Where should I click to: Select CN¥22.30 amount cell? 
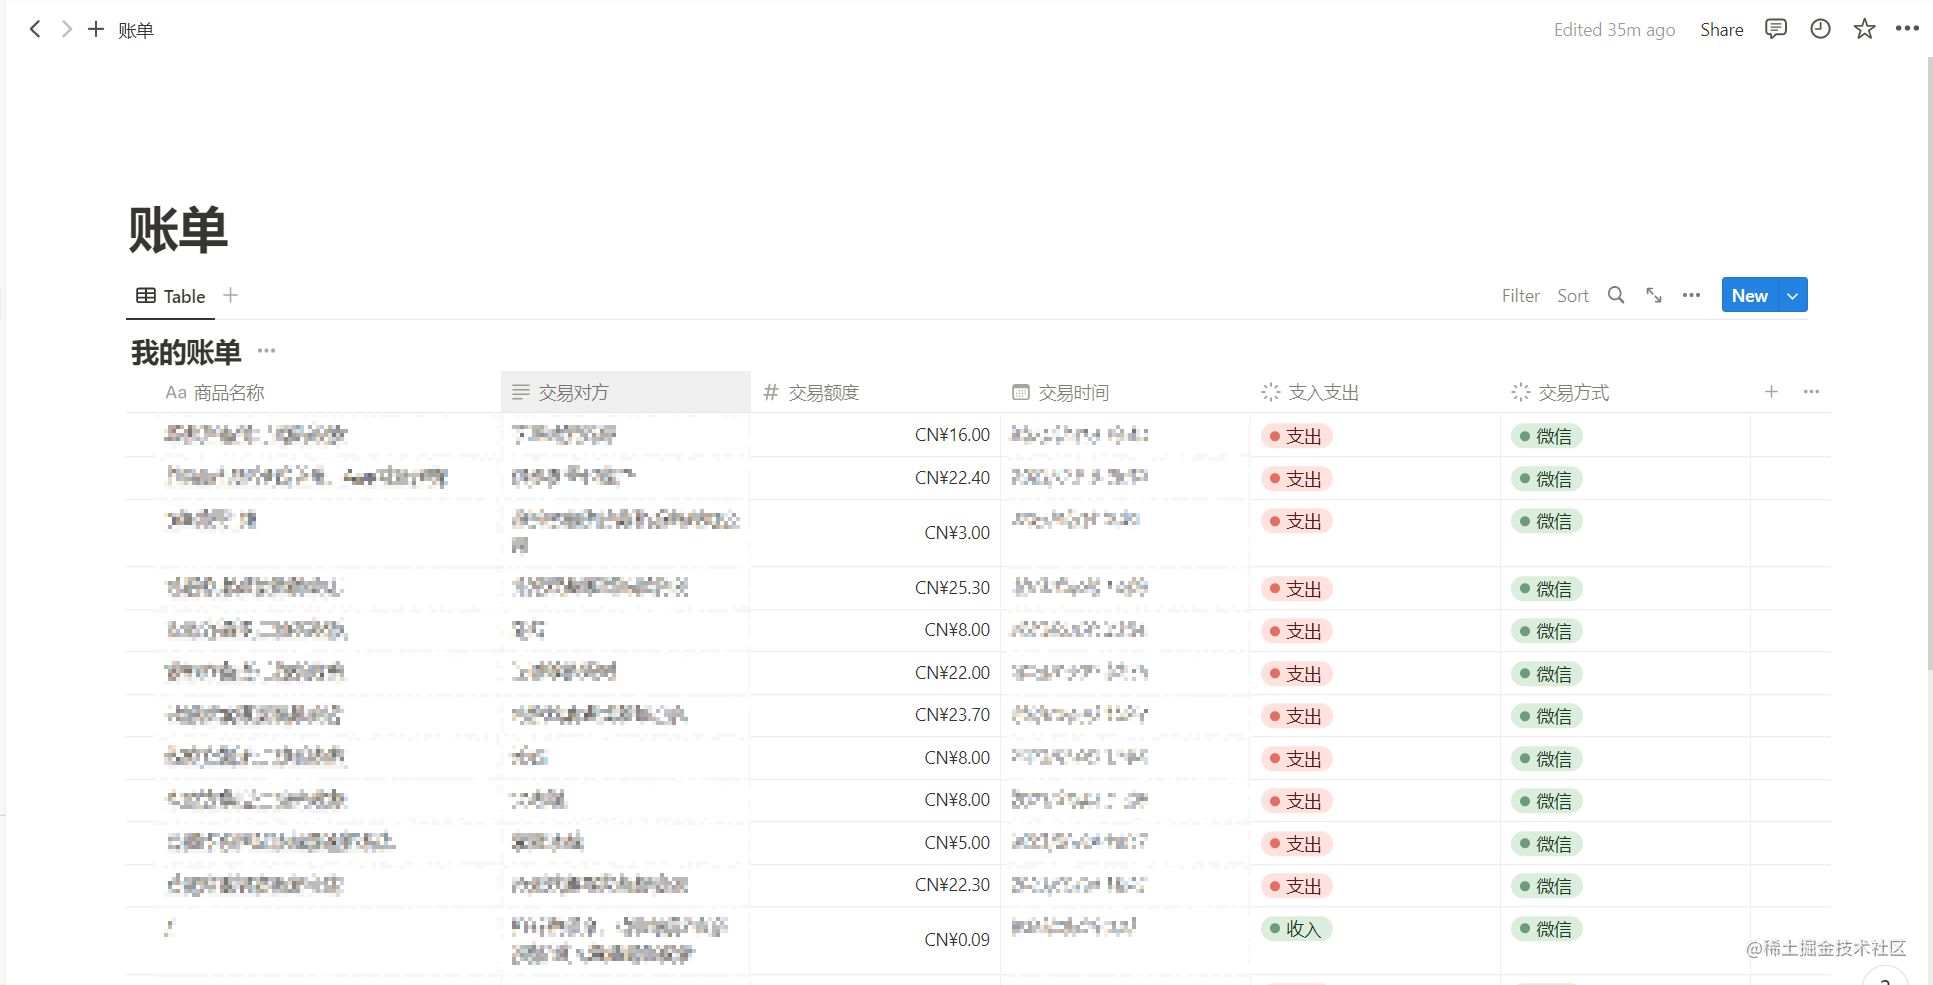pos(875,885)
